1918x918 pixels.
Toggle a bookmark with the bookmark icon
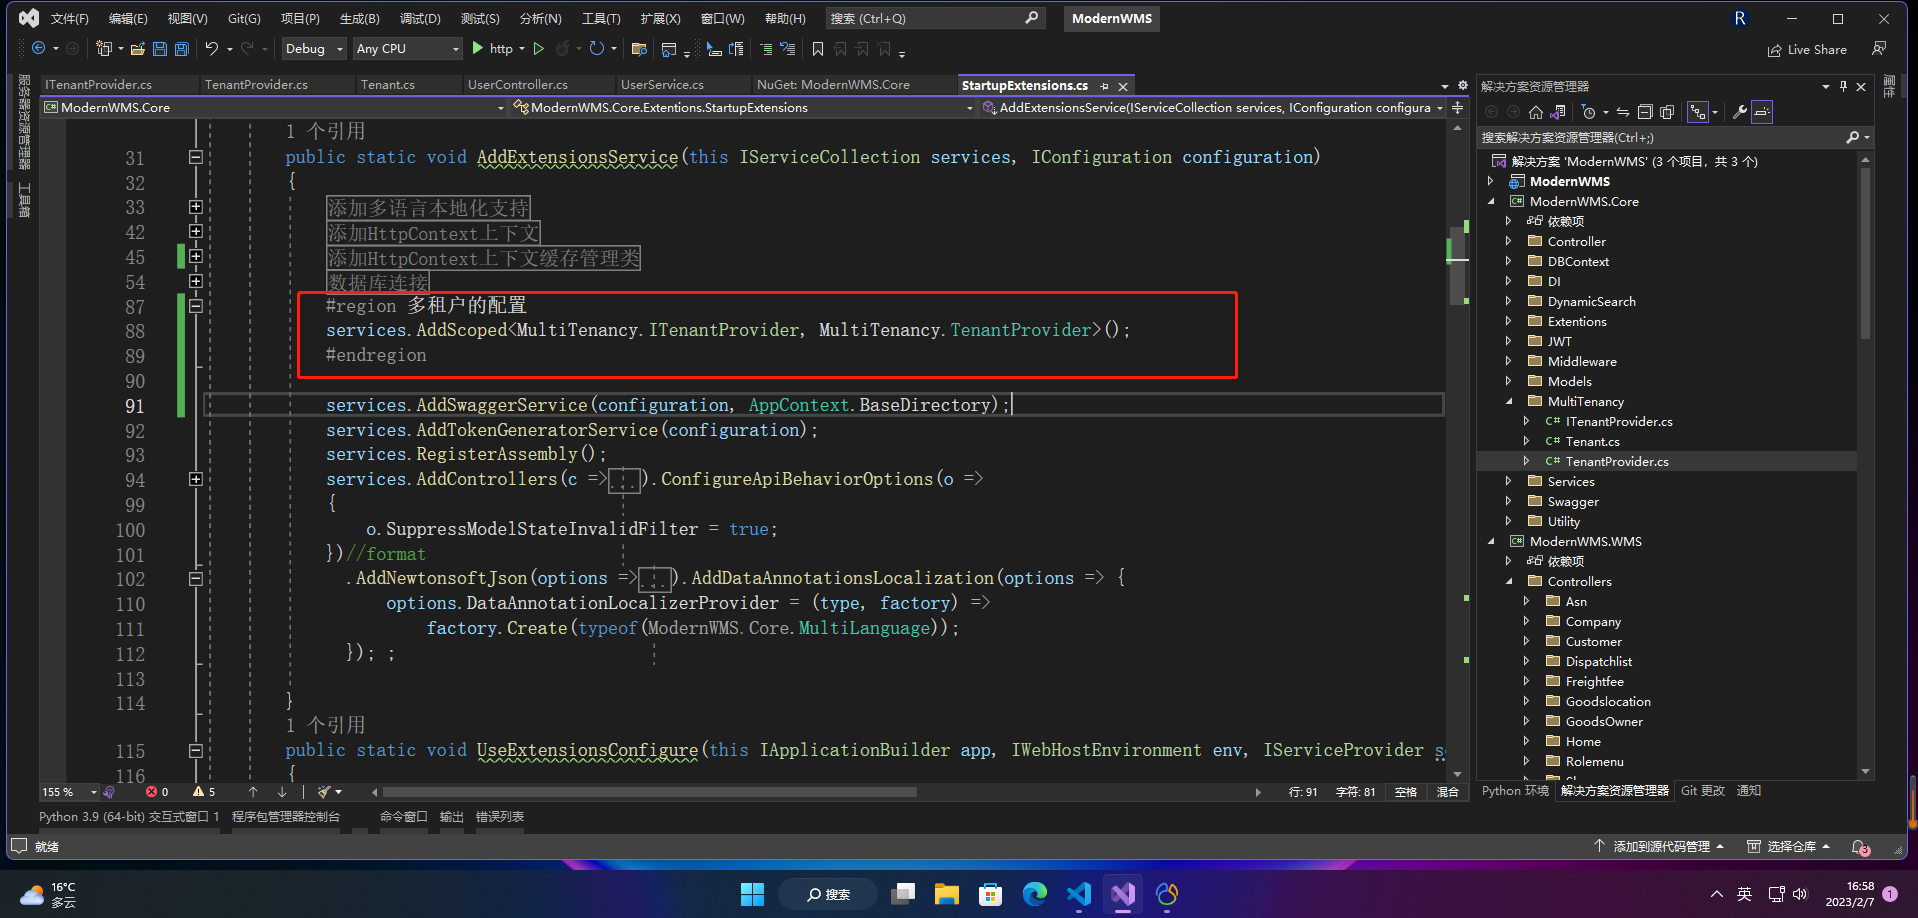pyautogui.click(x=818, y=48)
